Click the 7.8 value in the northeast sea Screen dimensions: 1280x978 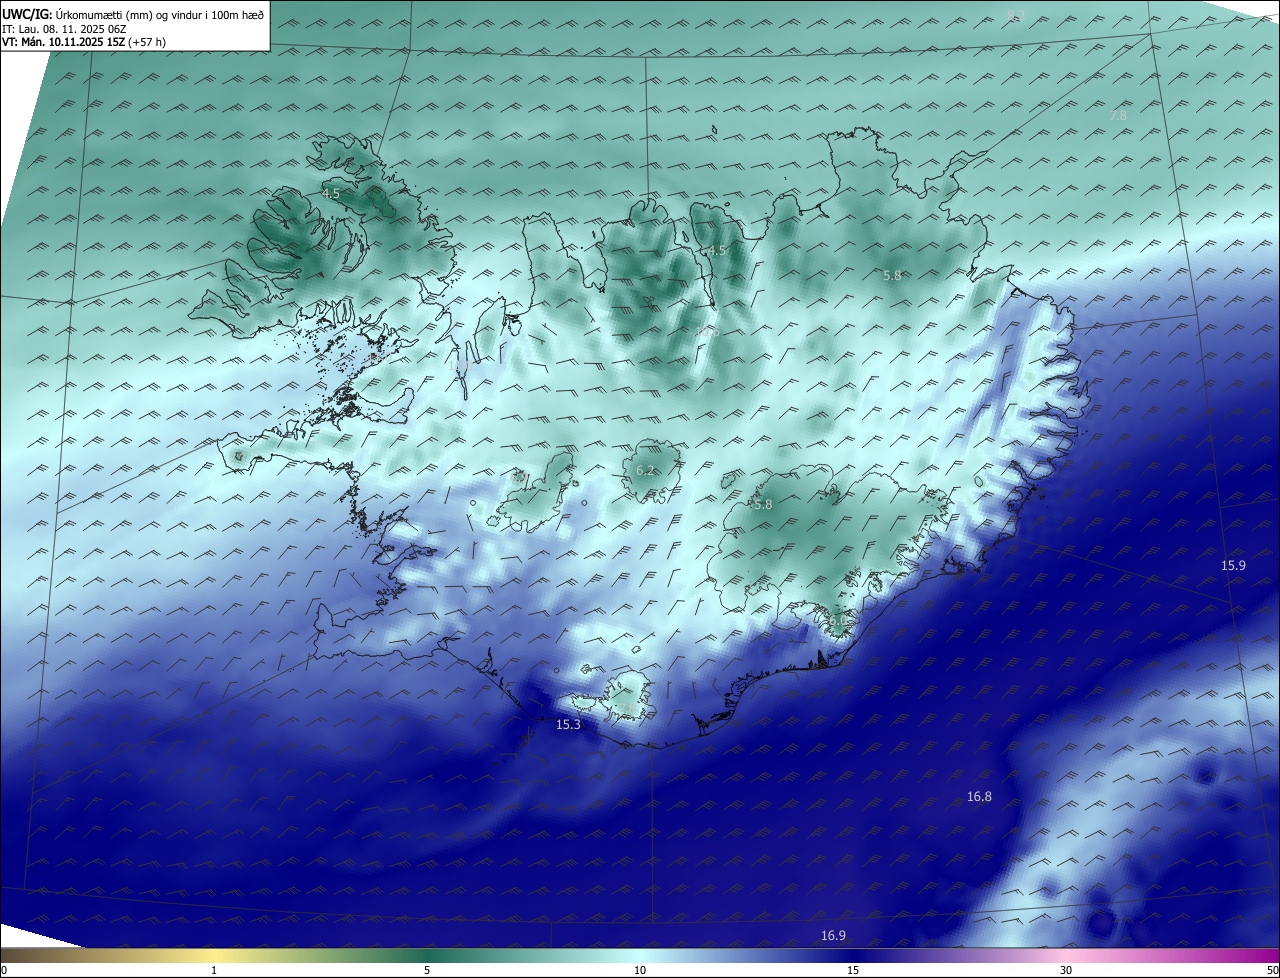click(x=1118, y=115)
